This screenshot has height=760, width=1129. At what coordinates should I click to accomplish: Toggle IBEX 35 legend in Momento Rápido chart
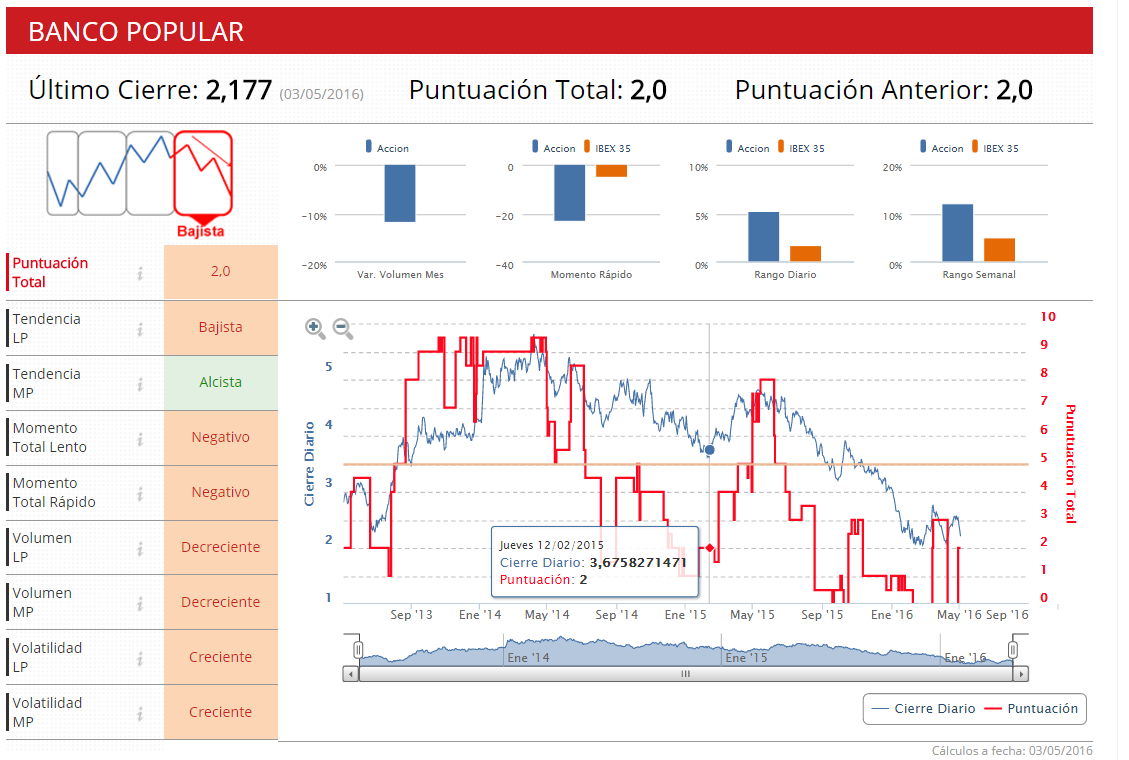click(607, 148)
